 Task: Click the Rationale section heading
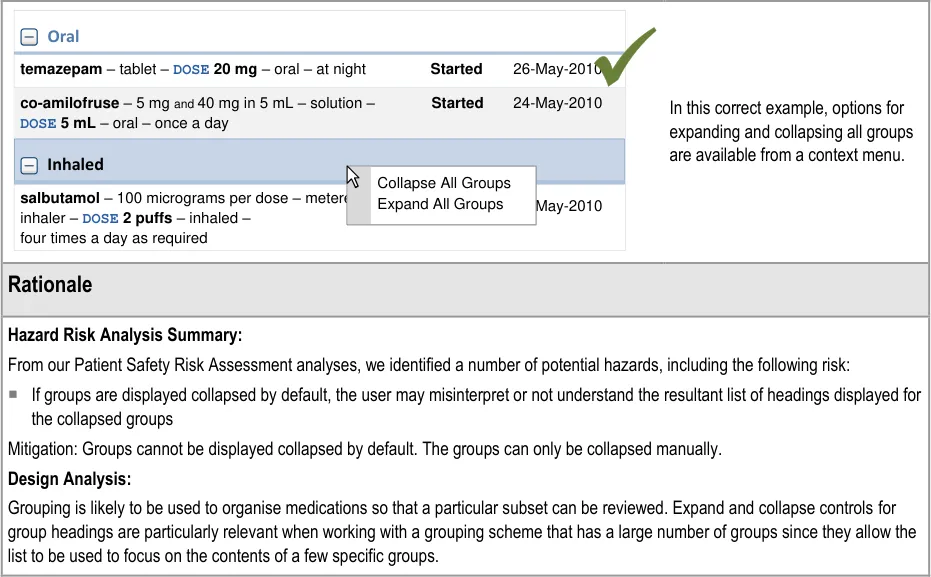[50, 285]
